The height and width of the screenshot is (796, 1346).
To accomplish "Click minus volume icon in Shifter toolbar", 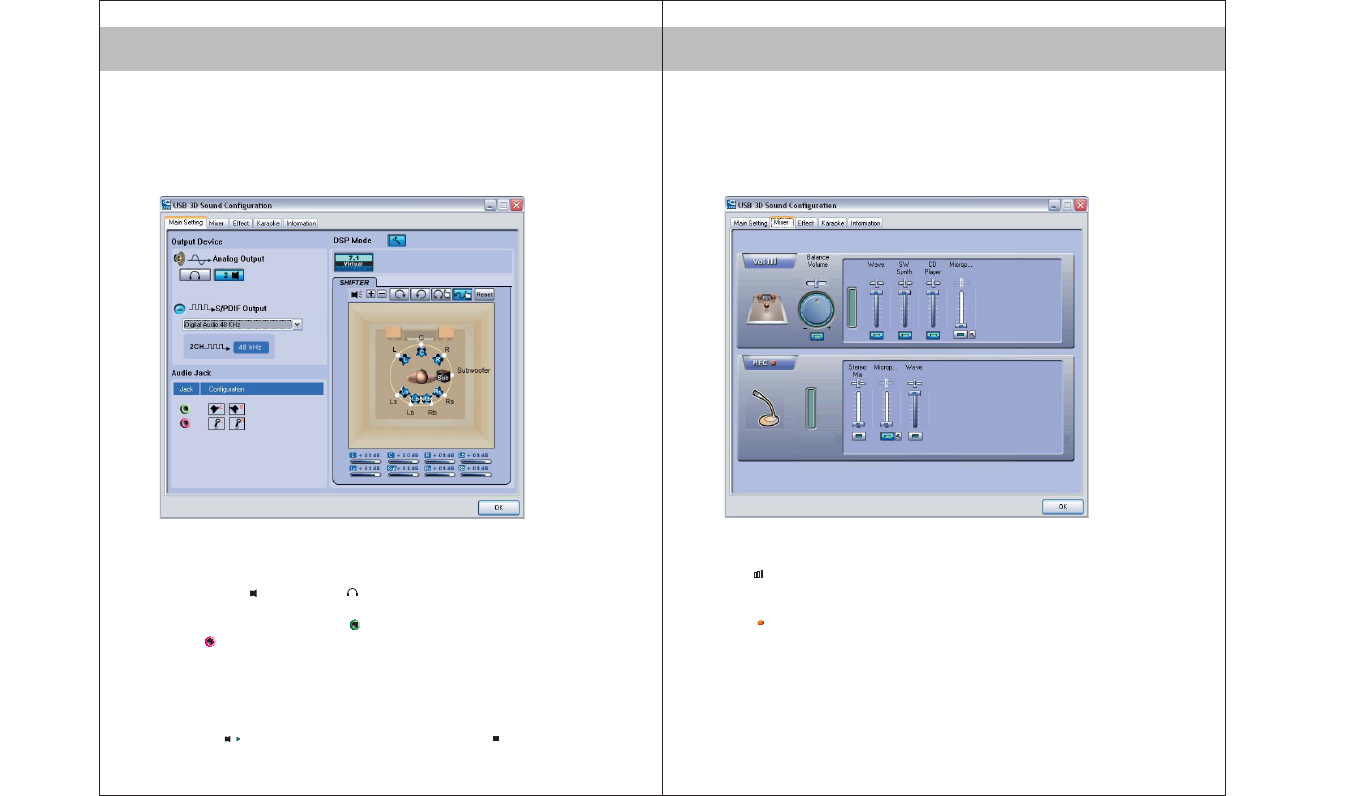I will pyautogui.click(x=383, y=294).
